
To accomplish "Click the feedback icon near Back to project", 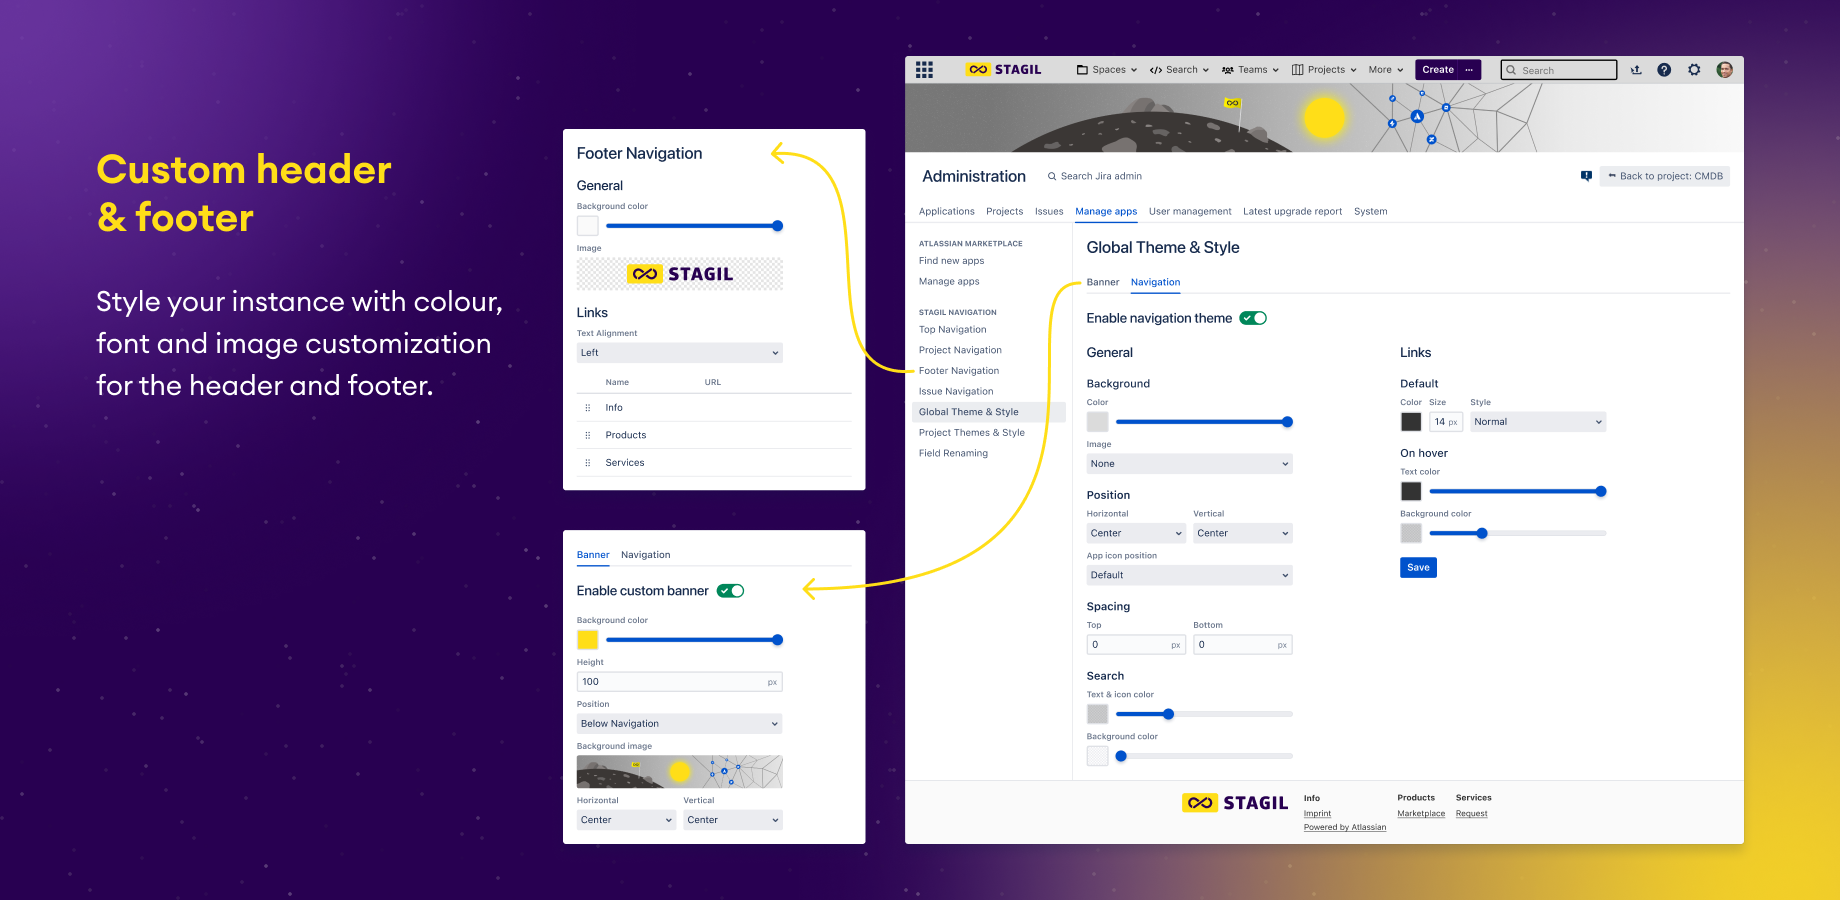I will pyautogui.click(x=1586, y=176).
